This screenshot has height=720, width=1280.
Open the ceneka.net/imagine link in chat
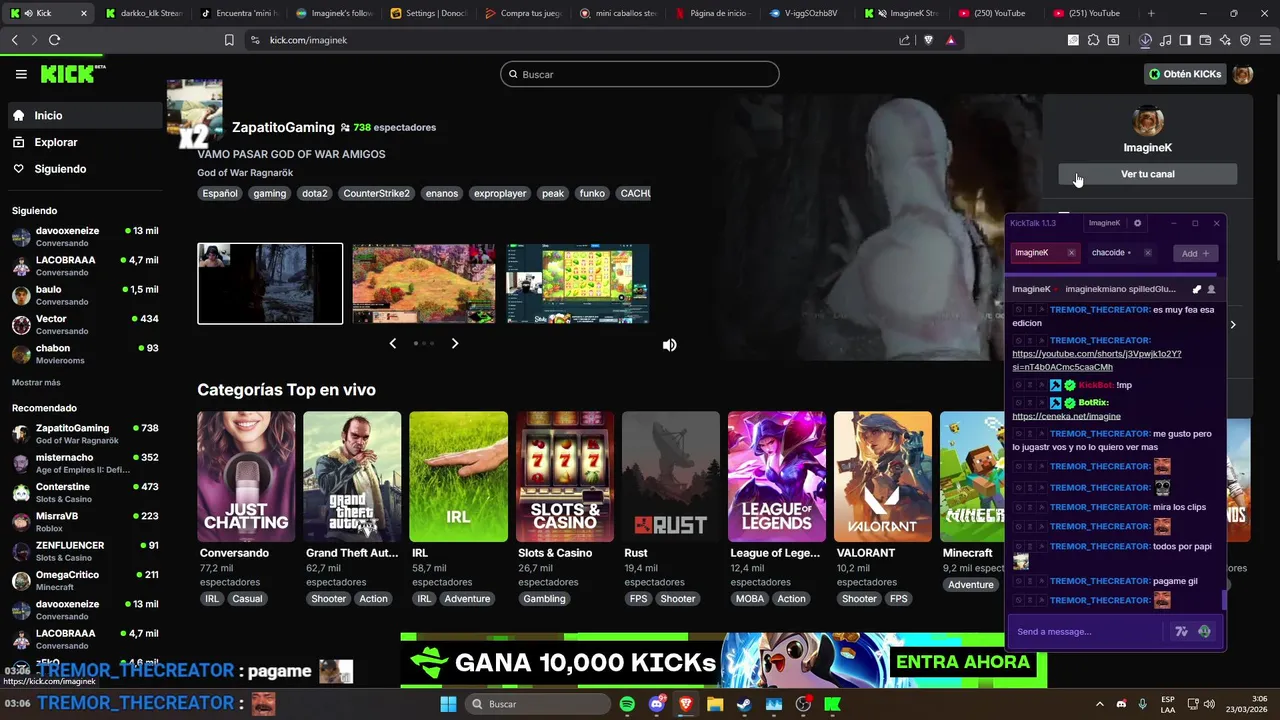pyautogui.click(x=1066, y=416)
